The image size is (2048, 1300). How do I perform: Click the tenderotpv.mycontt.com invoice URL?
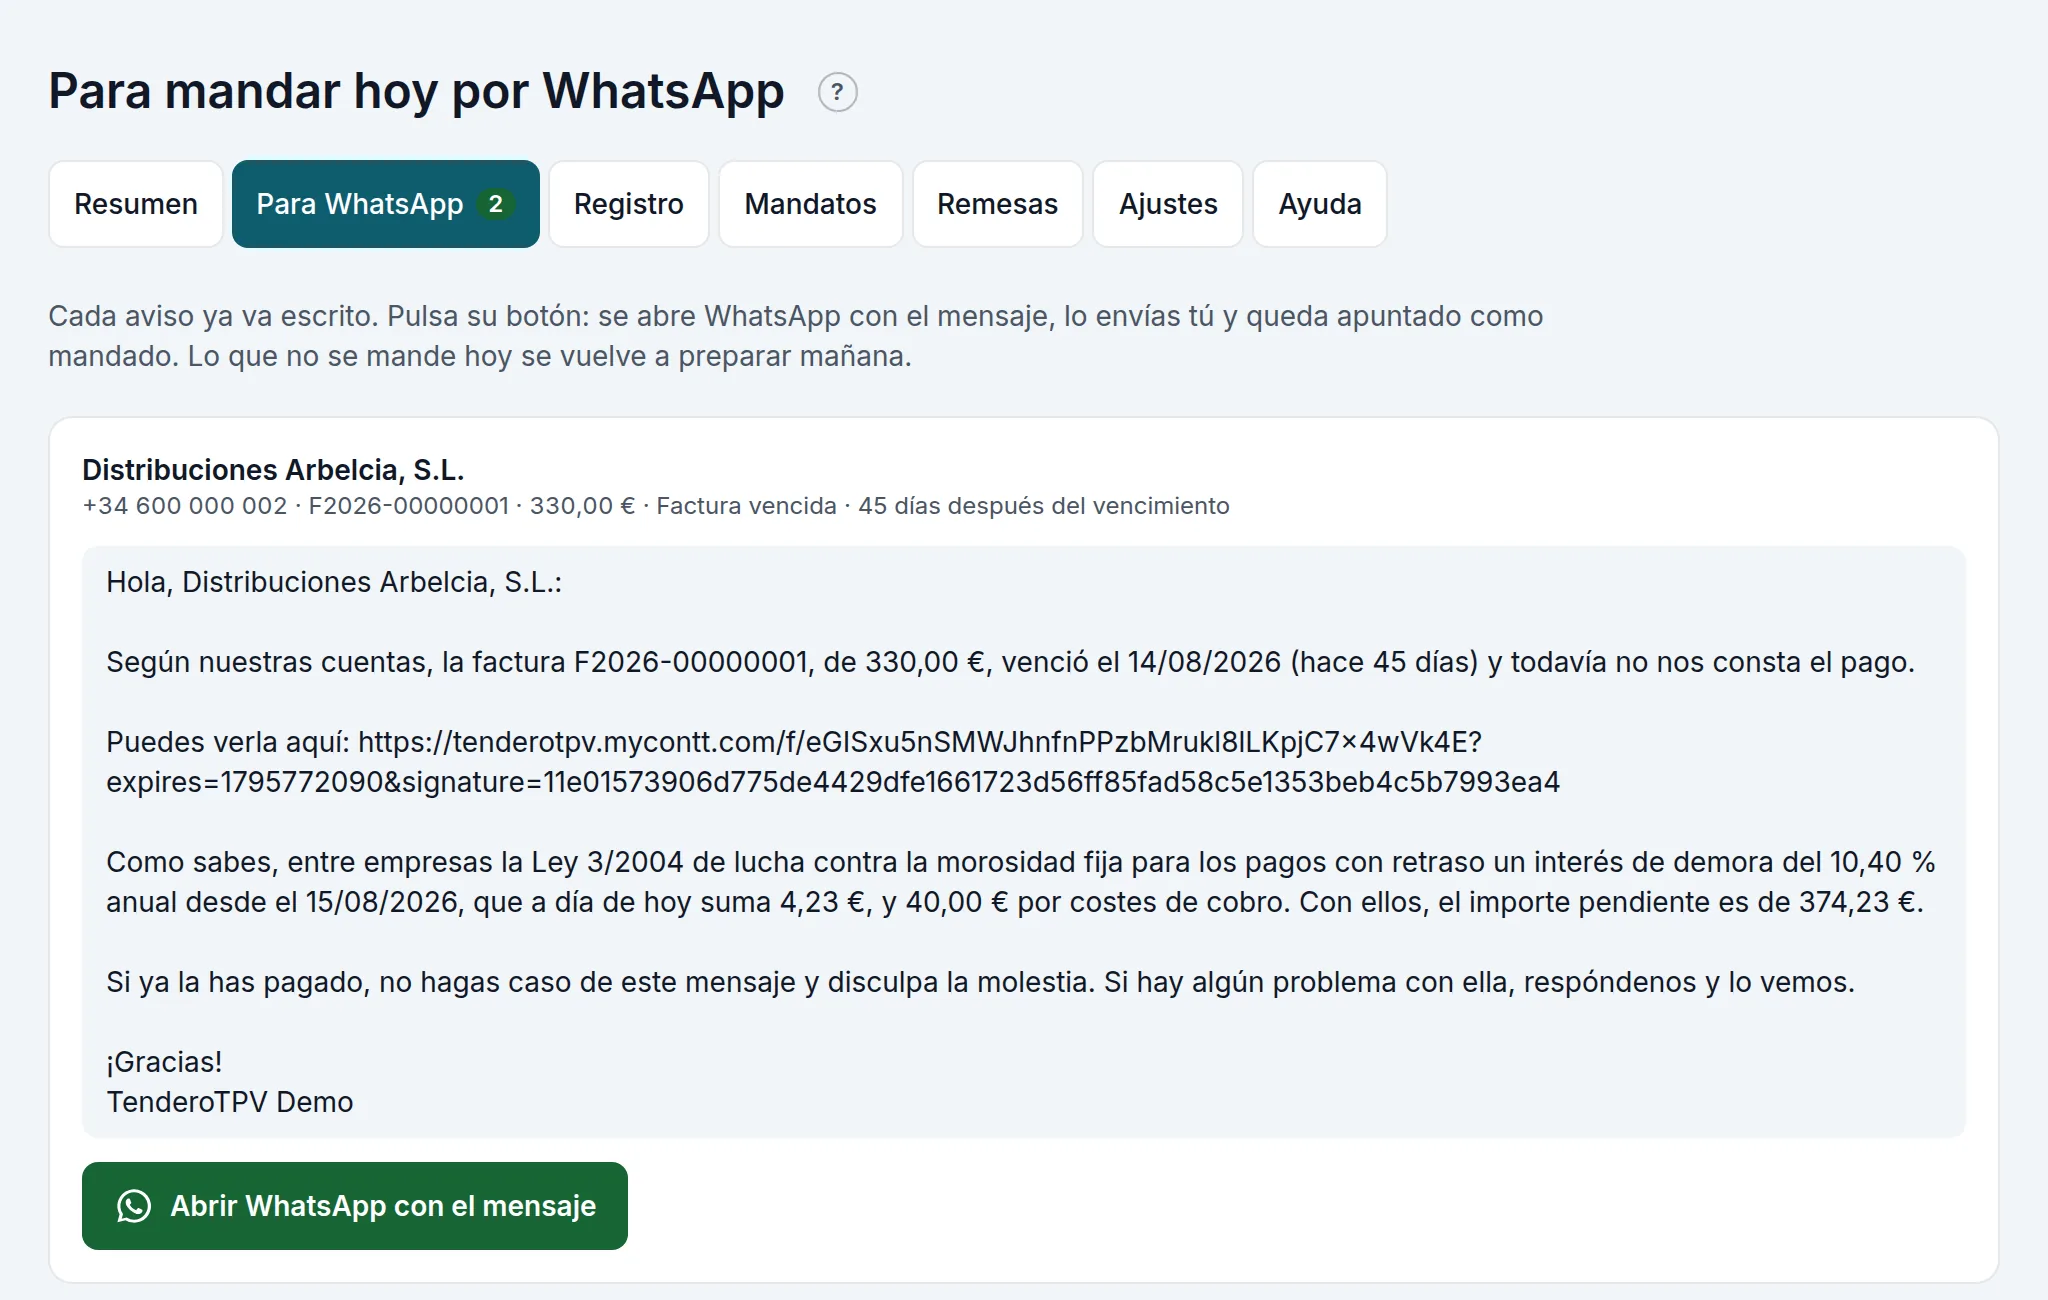(833, 762)
